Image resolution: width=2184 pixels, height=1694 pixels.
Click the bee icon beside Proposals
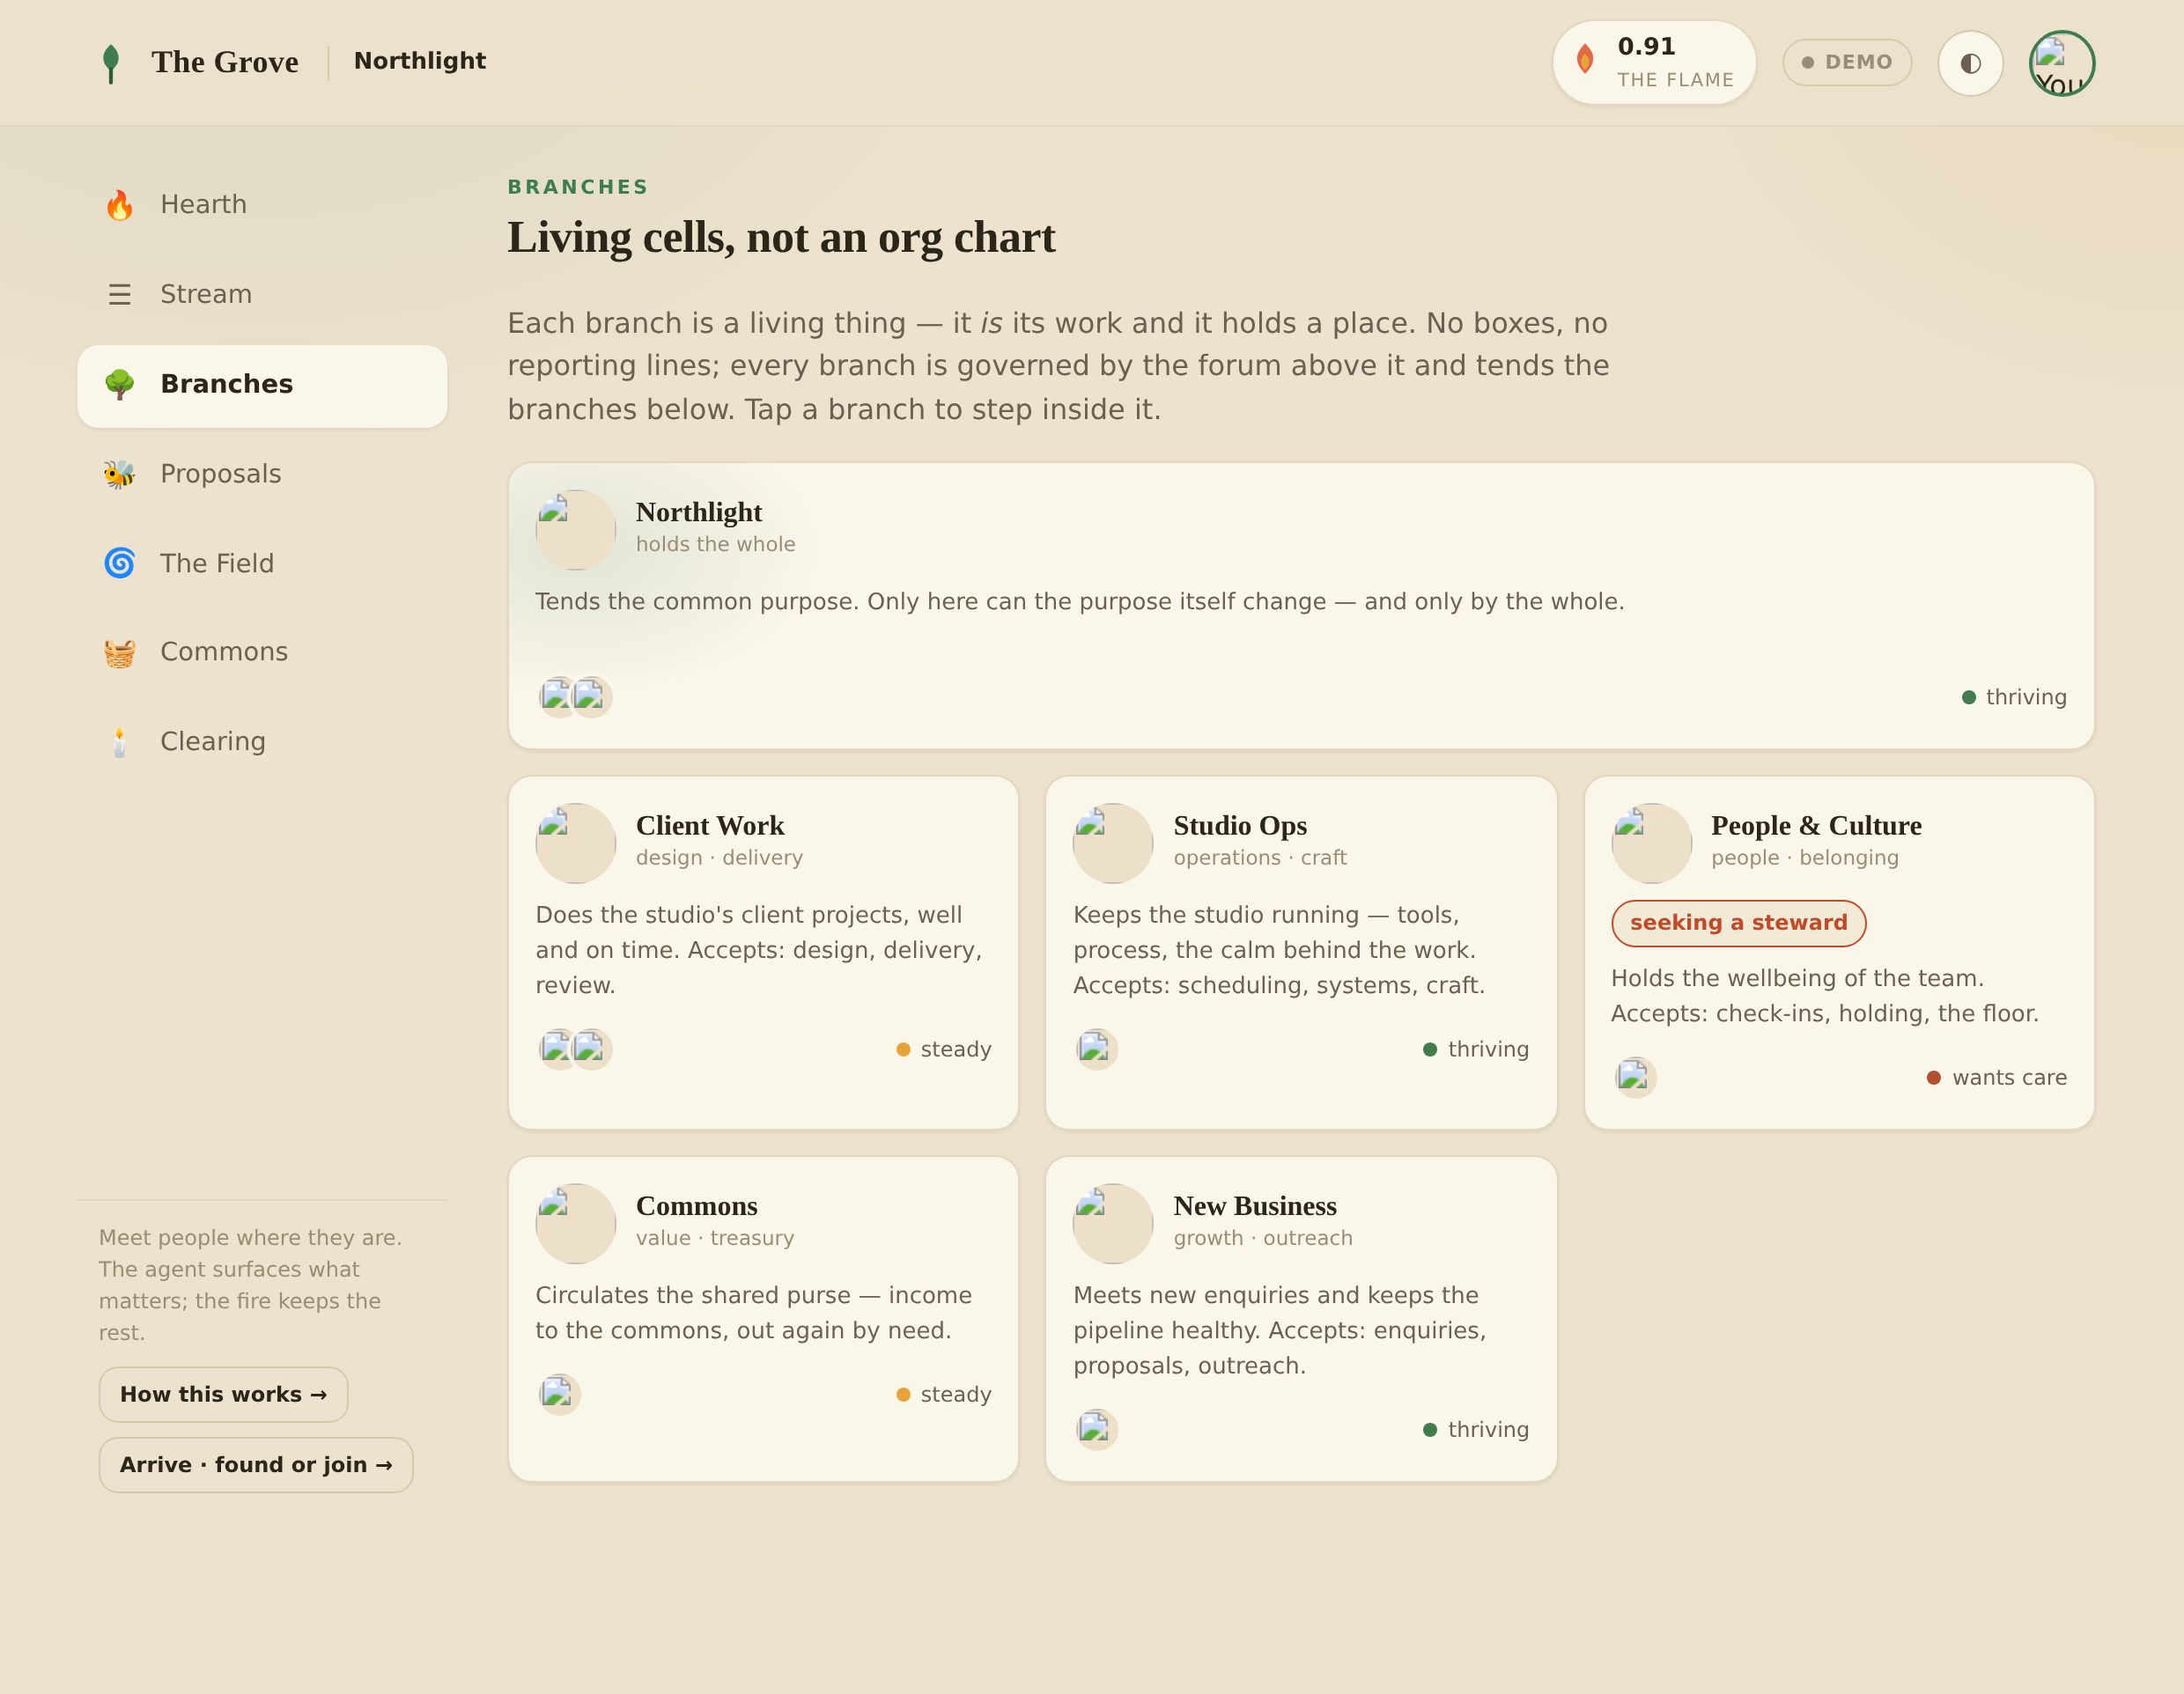pyautogui.click(x=119, y=474)
